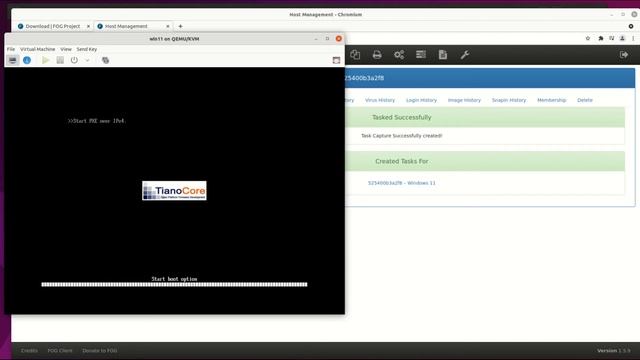The height and width of the screenshot is (360, 640).
Task: Open Chromium extensions puzzle icon
Action: pyautogui.click(x=600, y=38)
